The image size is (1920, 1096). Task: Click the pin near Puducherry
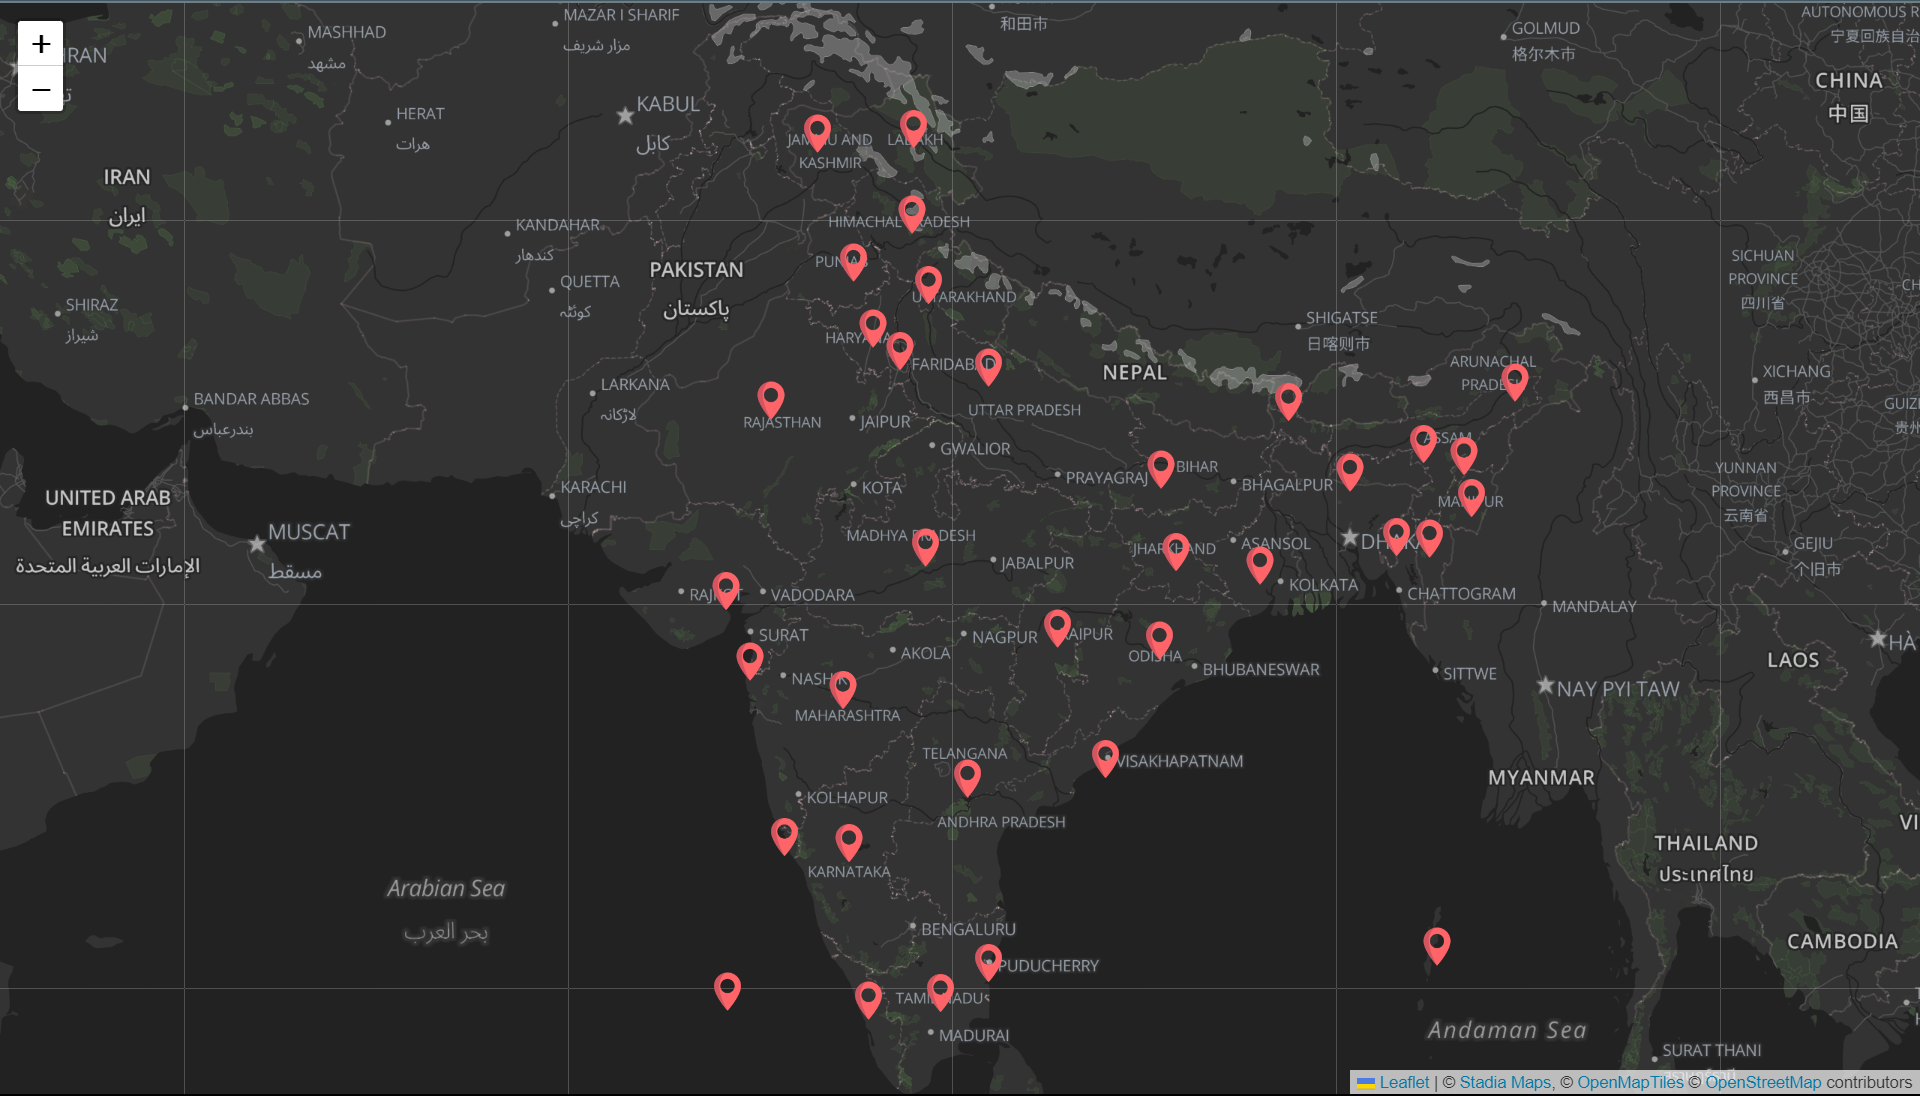(988, 962)
